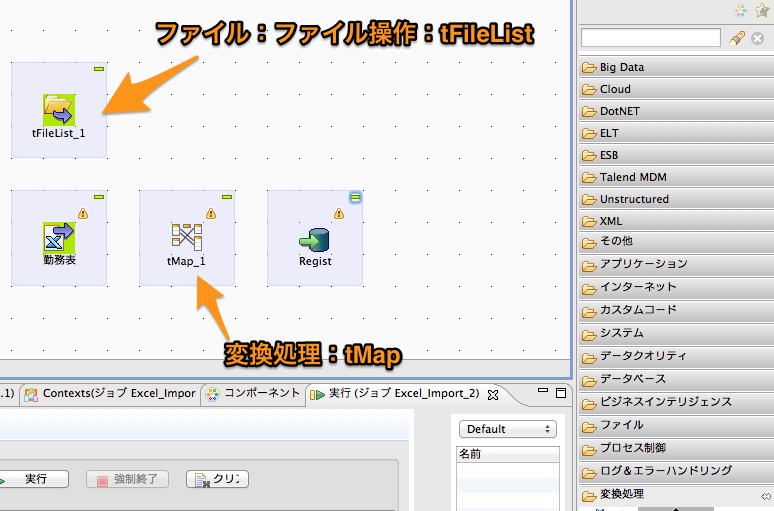This screenshot has width=774, height=511.
Task: Click the palette search field
Action: [x=651, y=38]
